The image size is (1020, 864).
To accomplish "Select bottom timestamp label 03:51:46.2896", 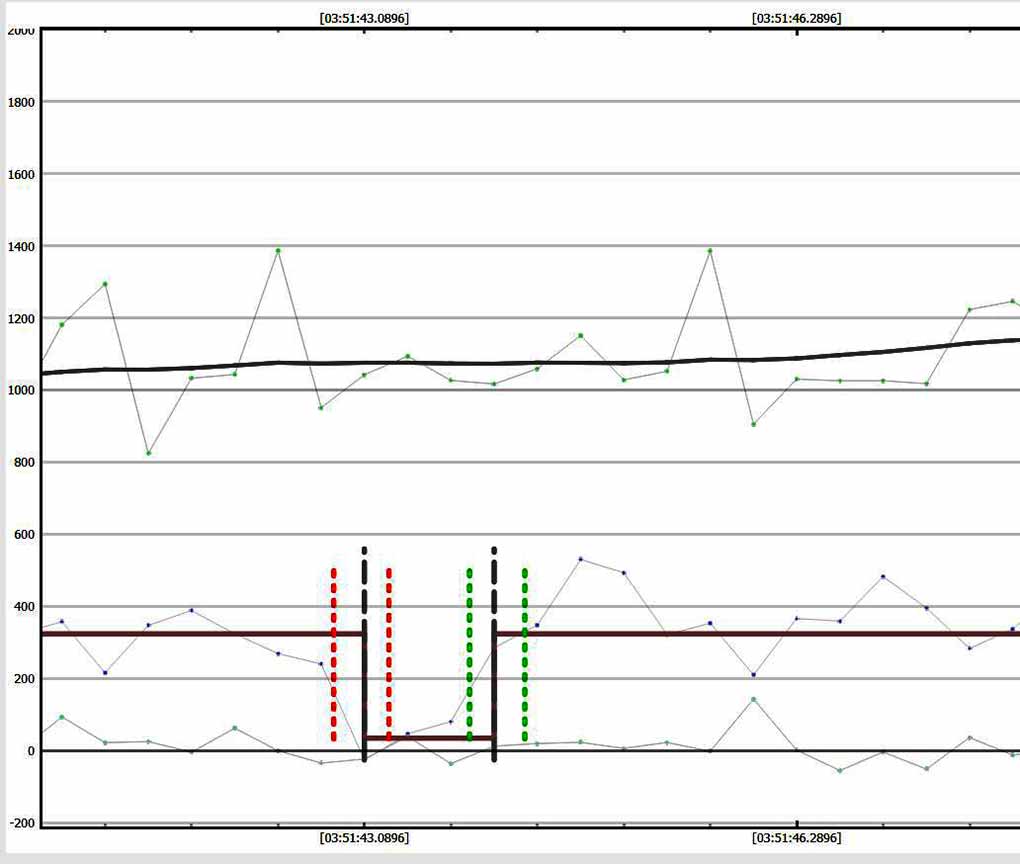I will point(796,838).
